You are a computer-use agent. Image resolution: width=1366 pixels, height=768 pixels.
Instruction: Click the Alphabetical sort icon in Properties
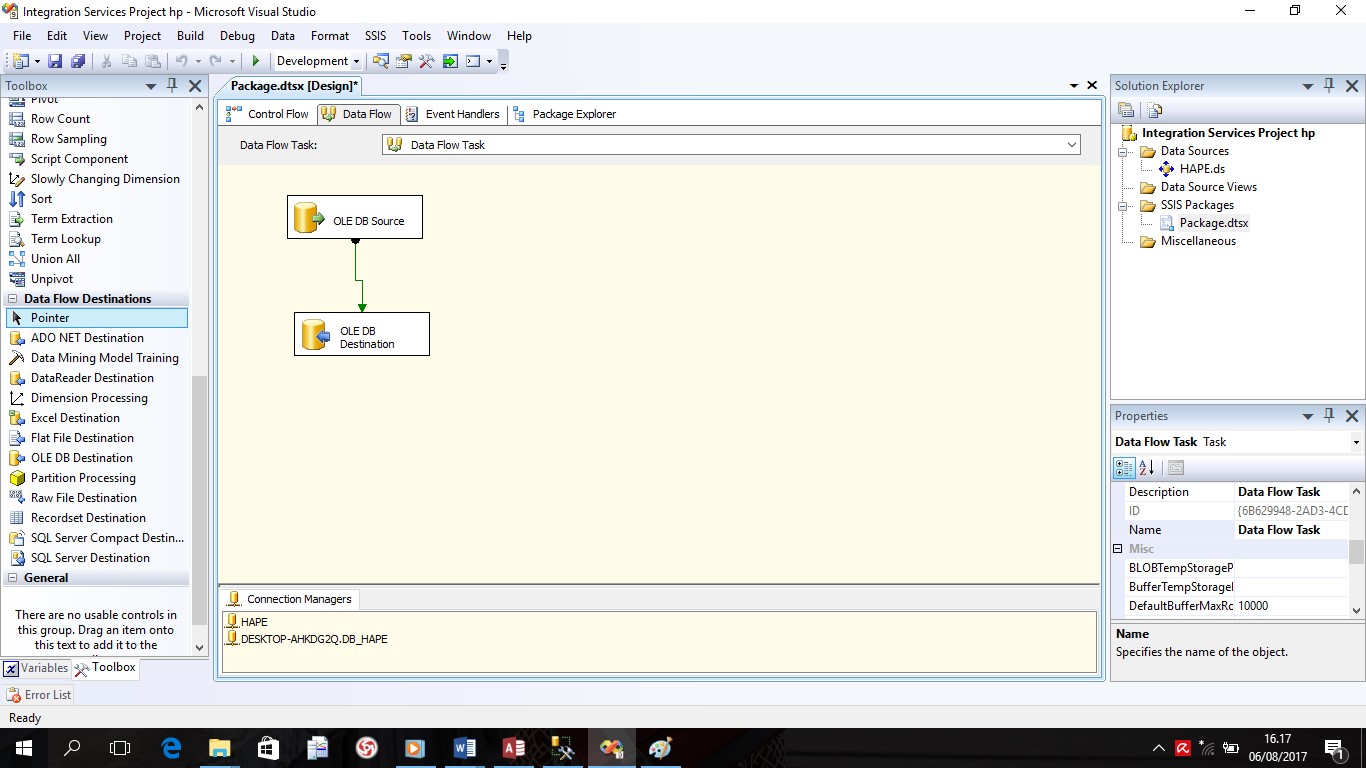pyautogui.click(x=1147, y=467)
